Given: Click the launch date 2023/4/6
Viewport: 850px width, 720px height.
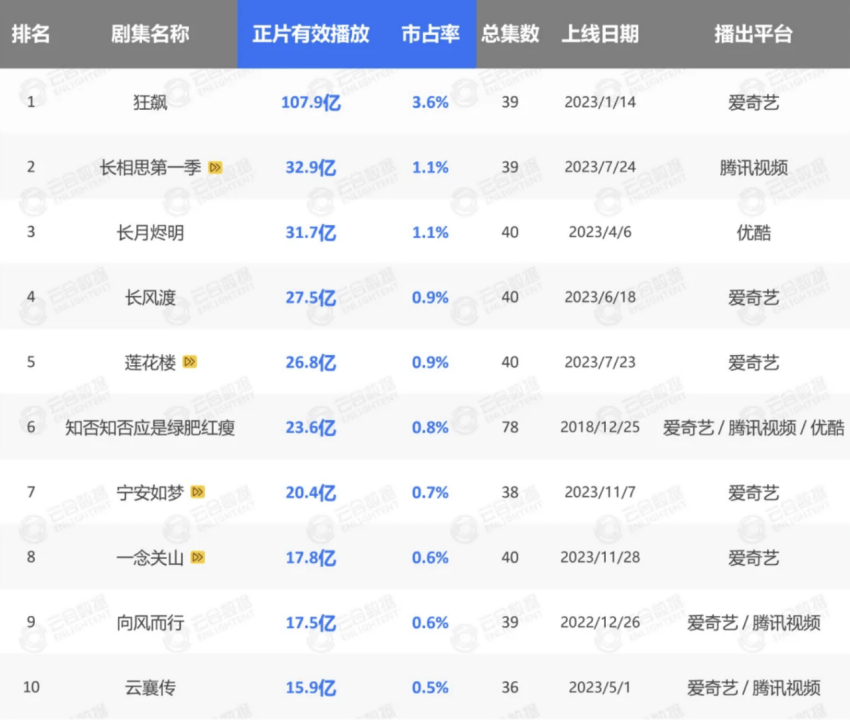Looking at the screenshot, I should 600,232.
